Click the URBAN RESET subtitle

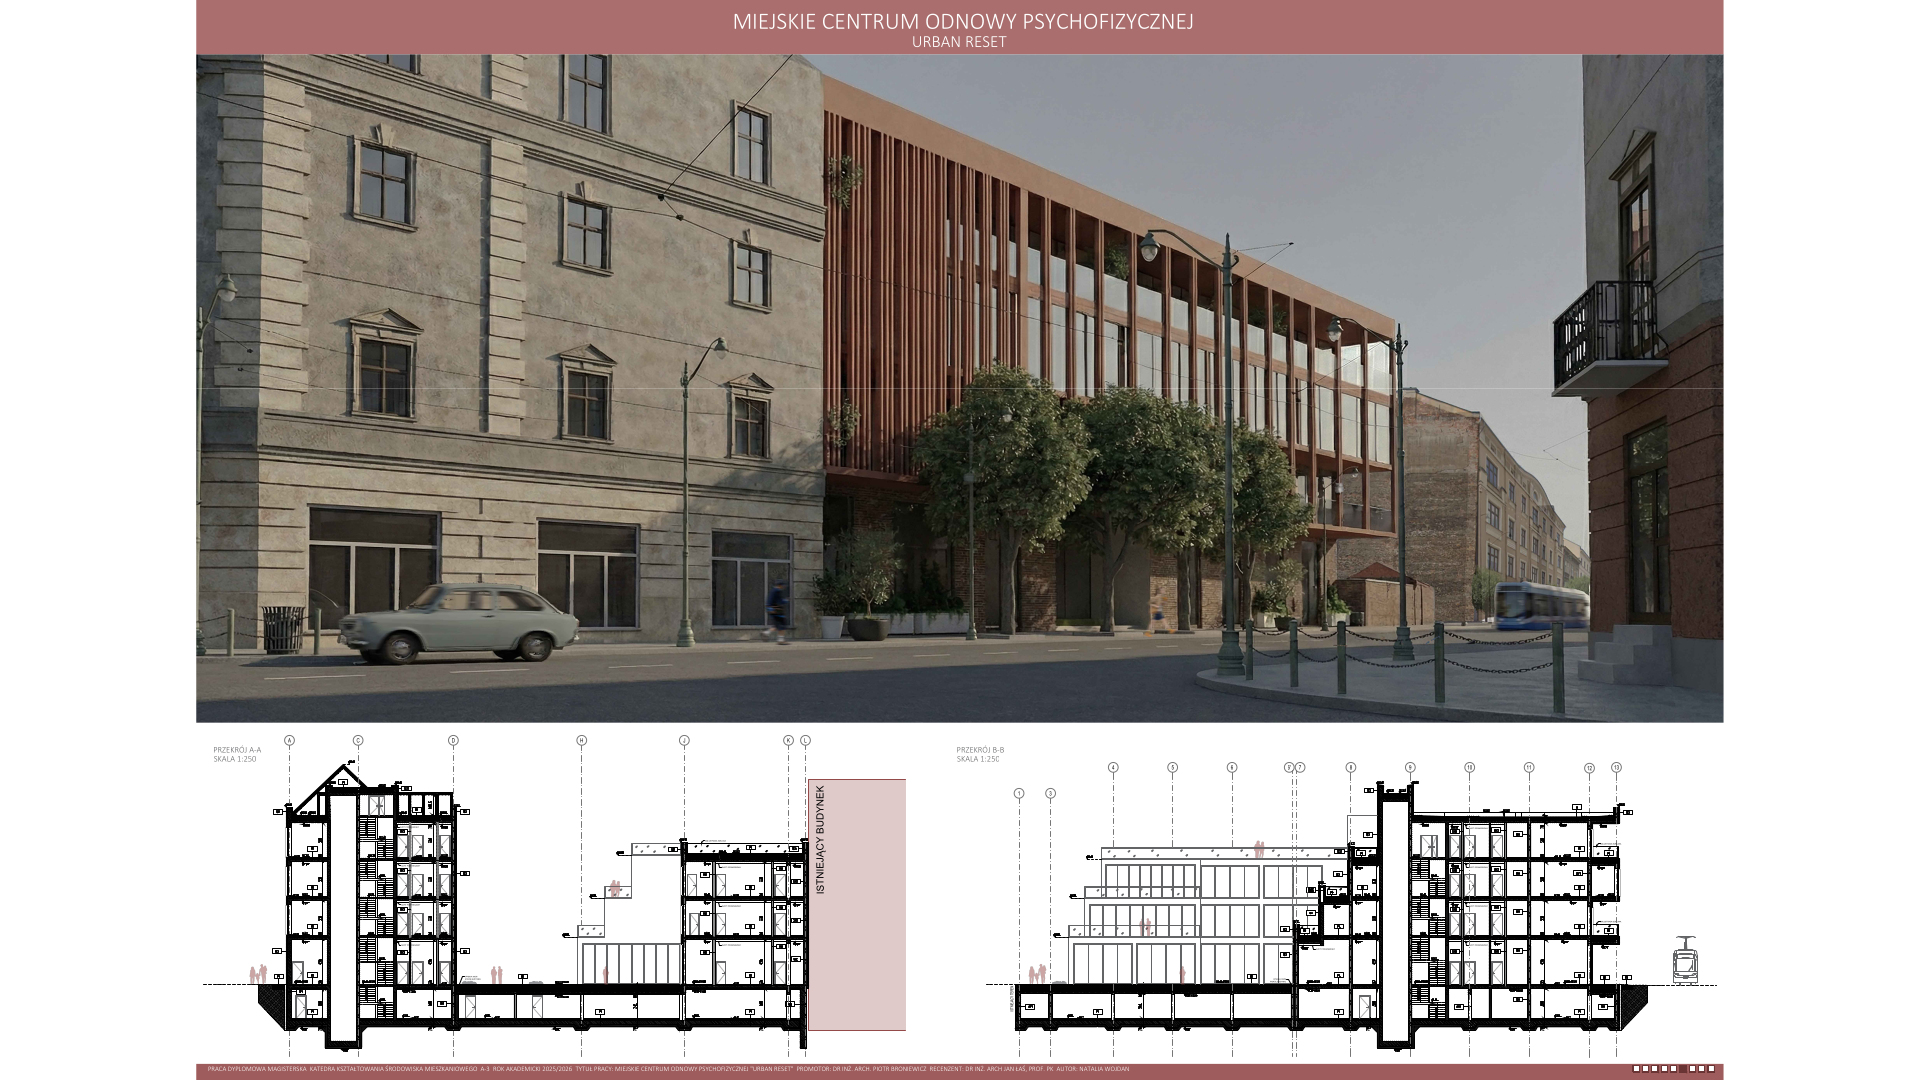(958, 42)
